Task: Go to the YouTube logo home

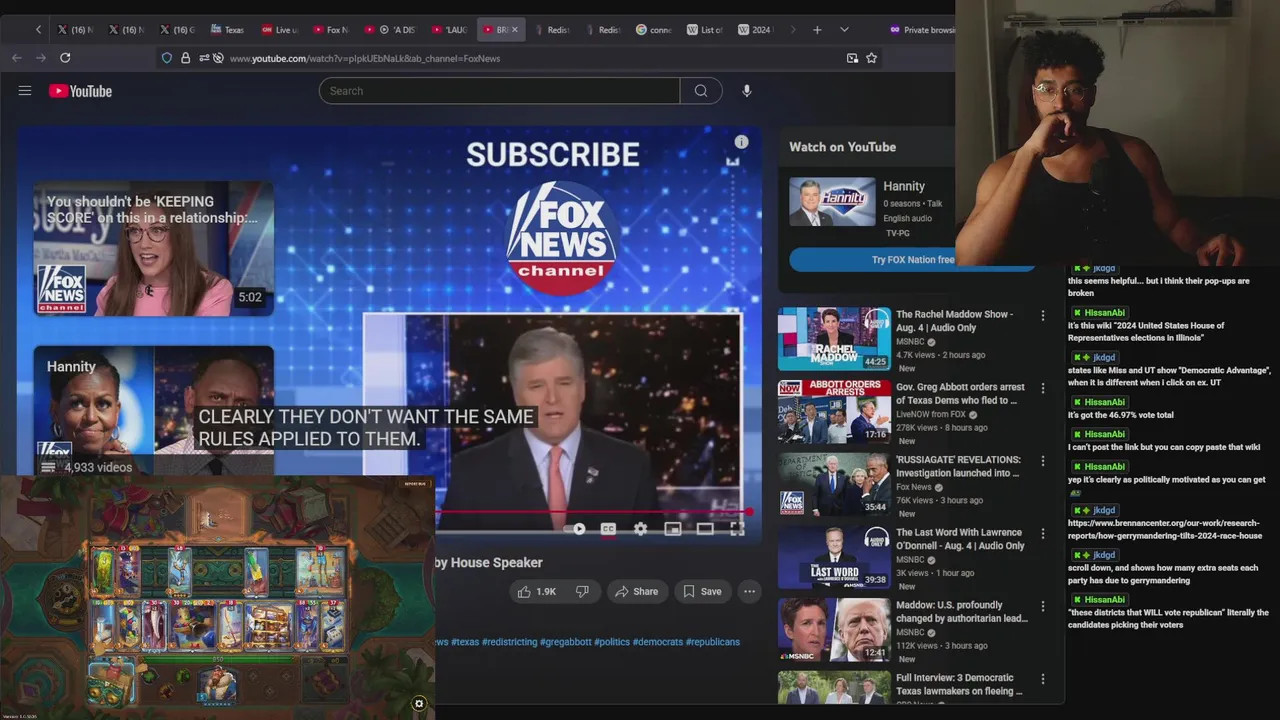Action: pos(80,91)
